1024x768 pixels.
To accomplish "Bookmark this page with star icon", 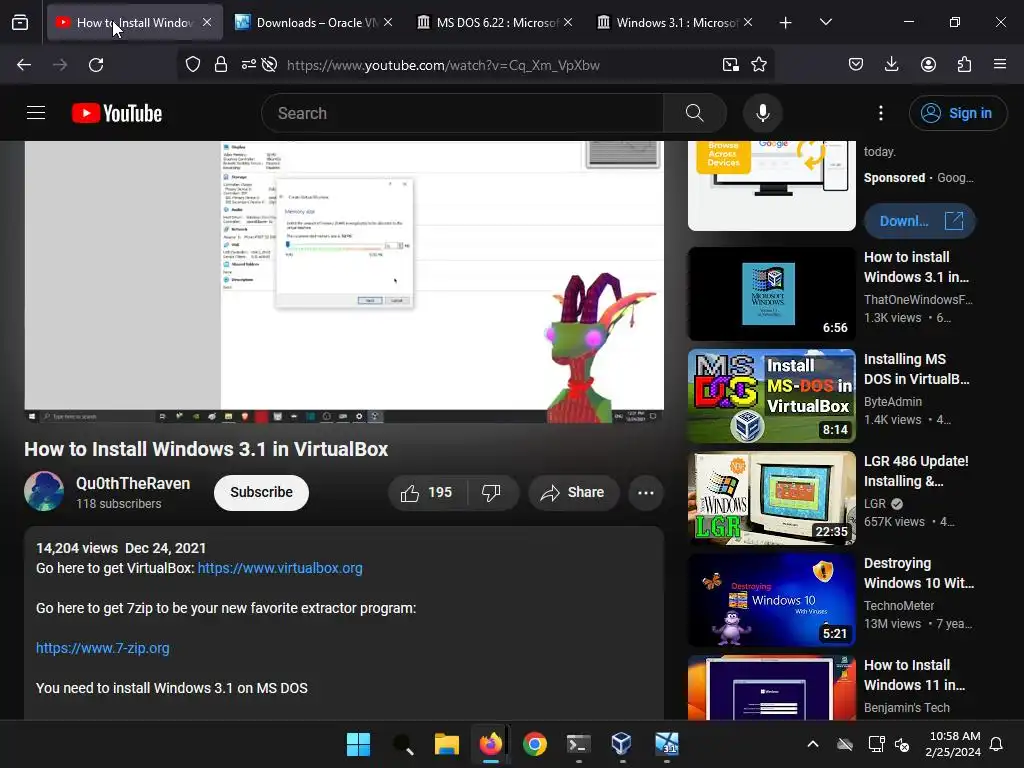I will click(759, 65).
